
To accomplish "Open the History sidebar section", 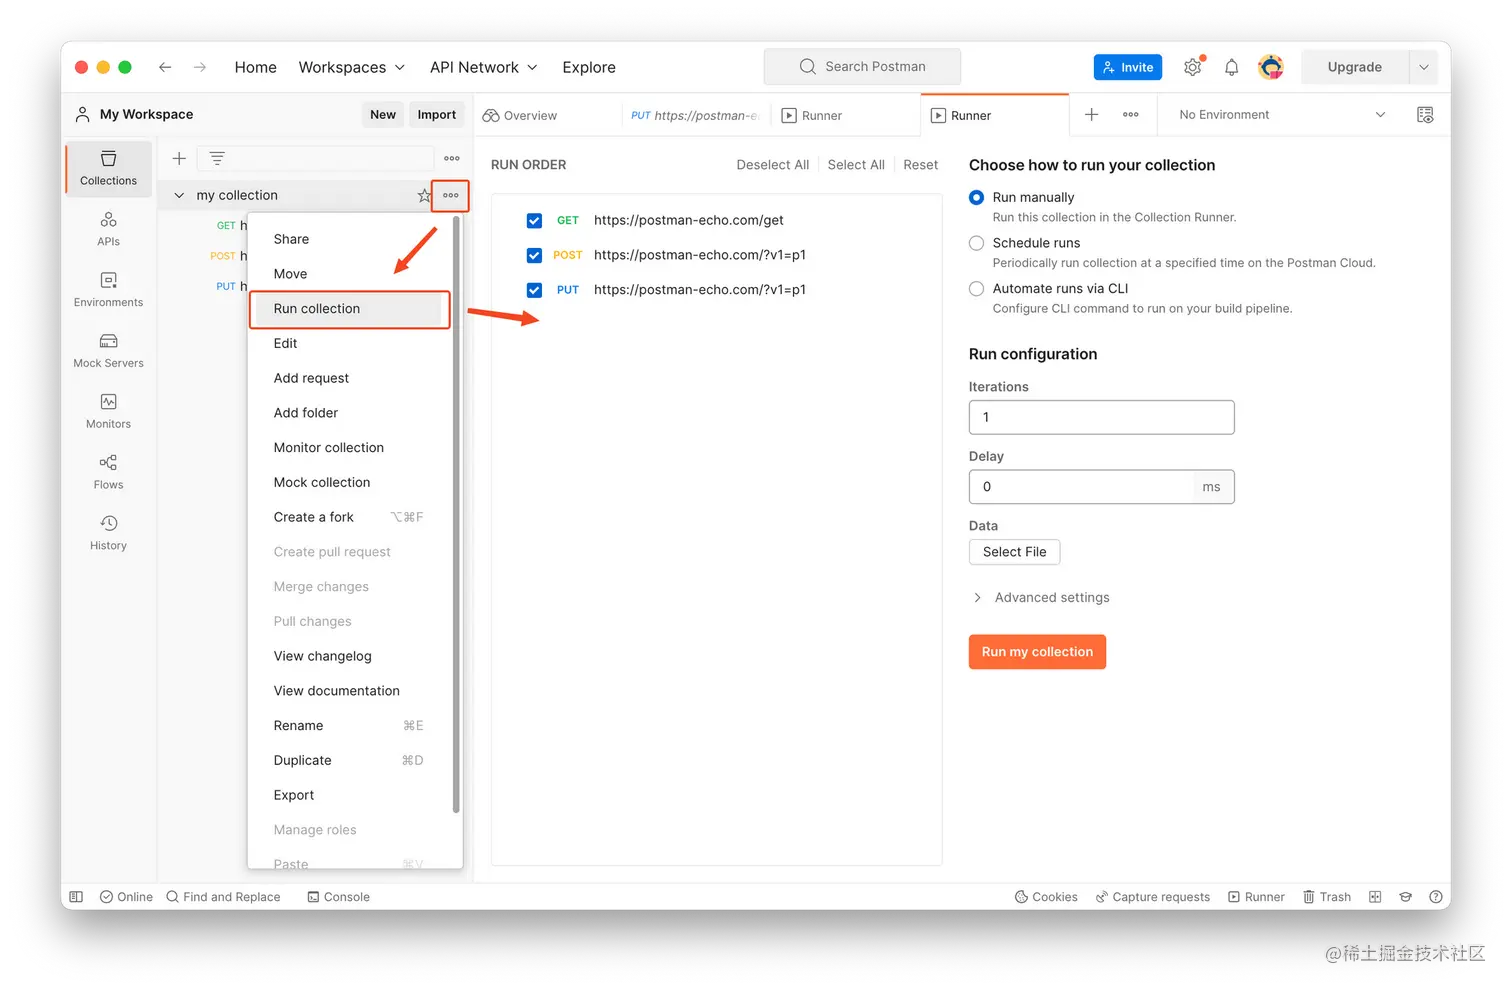I will coord(108,533).
